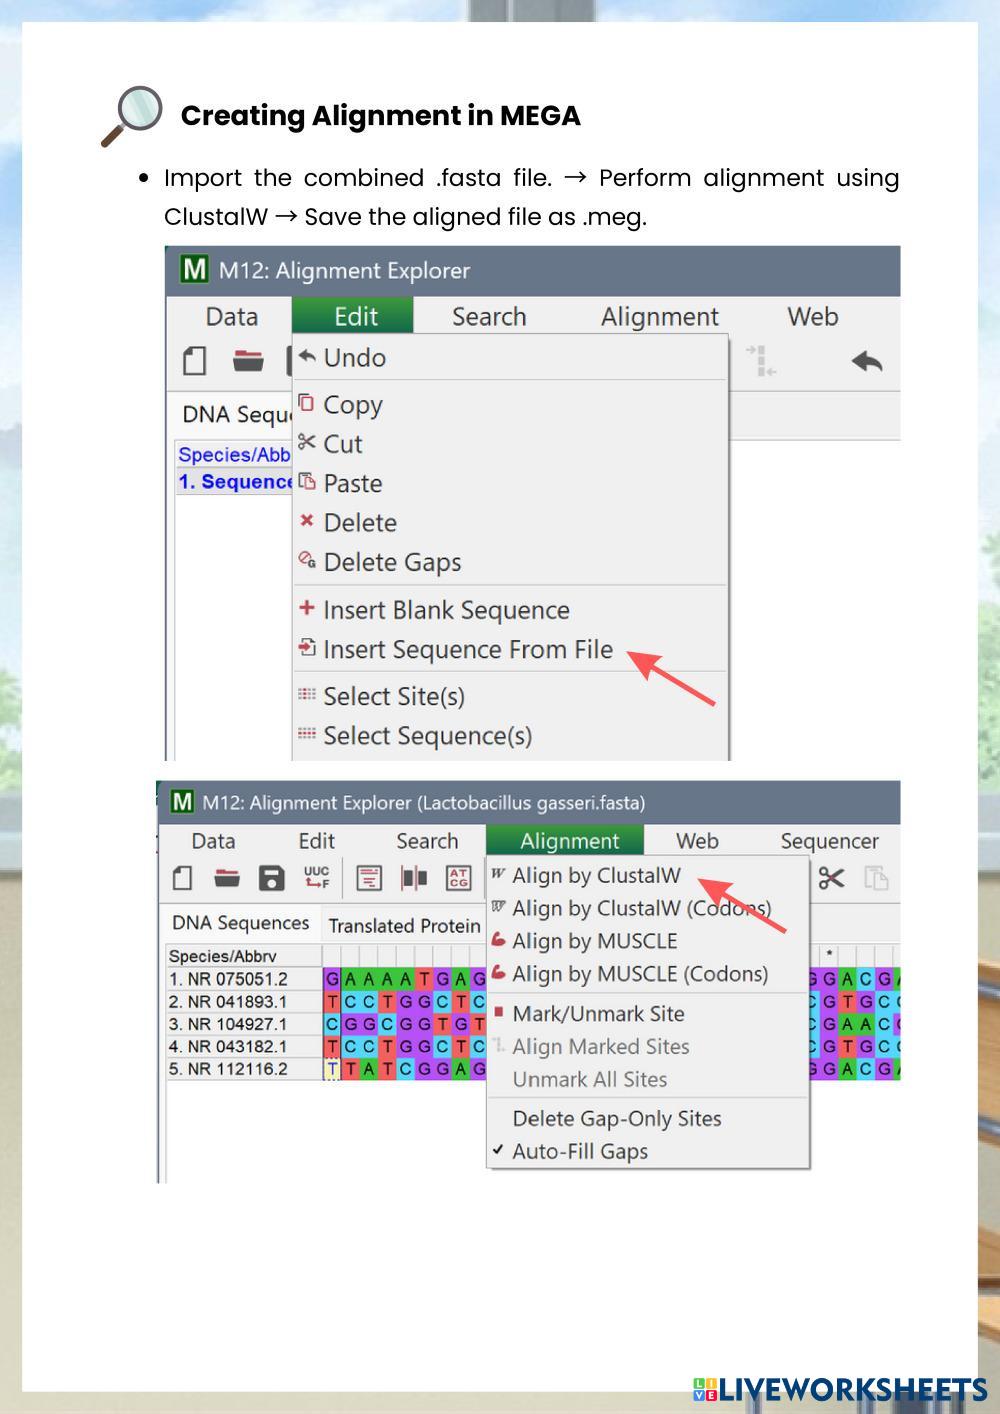This screenshot has width=1000, height=1414.
Task: Click the magnifying glass icon beside the heading
Action: 132,115
